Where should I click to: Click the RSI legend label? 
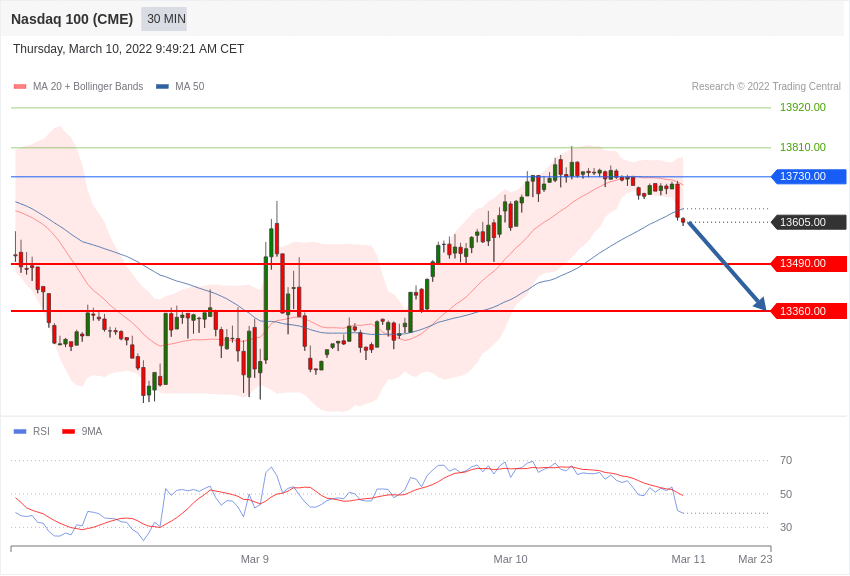point(41,431)
